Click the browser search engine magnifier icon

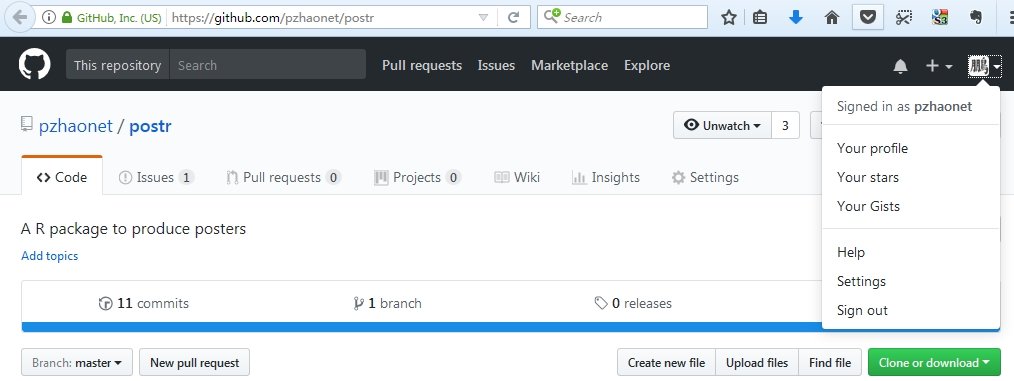[x=551, y=17]
